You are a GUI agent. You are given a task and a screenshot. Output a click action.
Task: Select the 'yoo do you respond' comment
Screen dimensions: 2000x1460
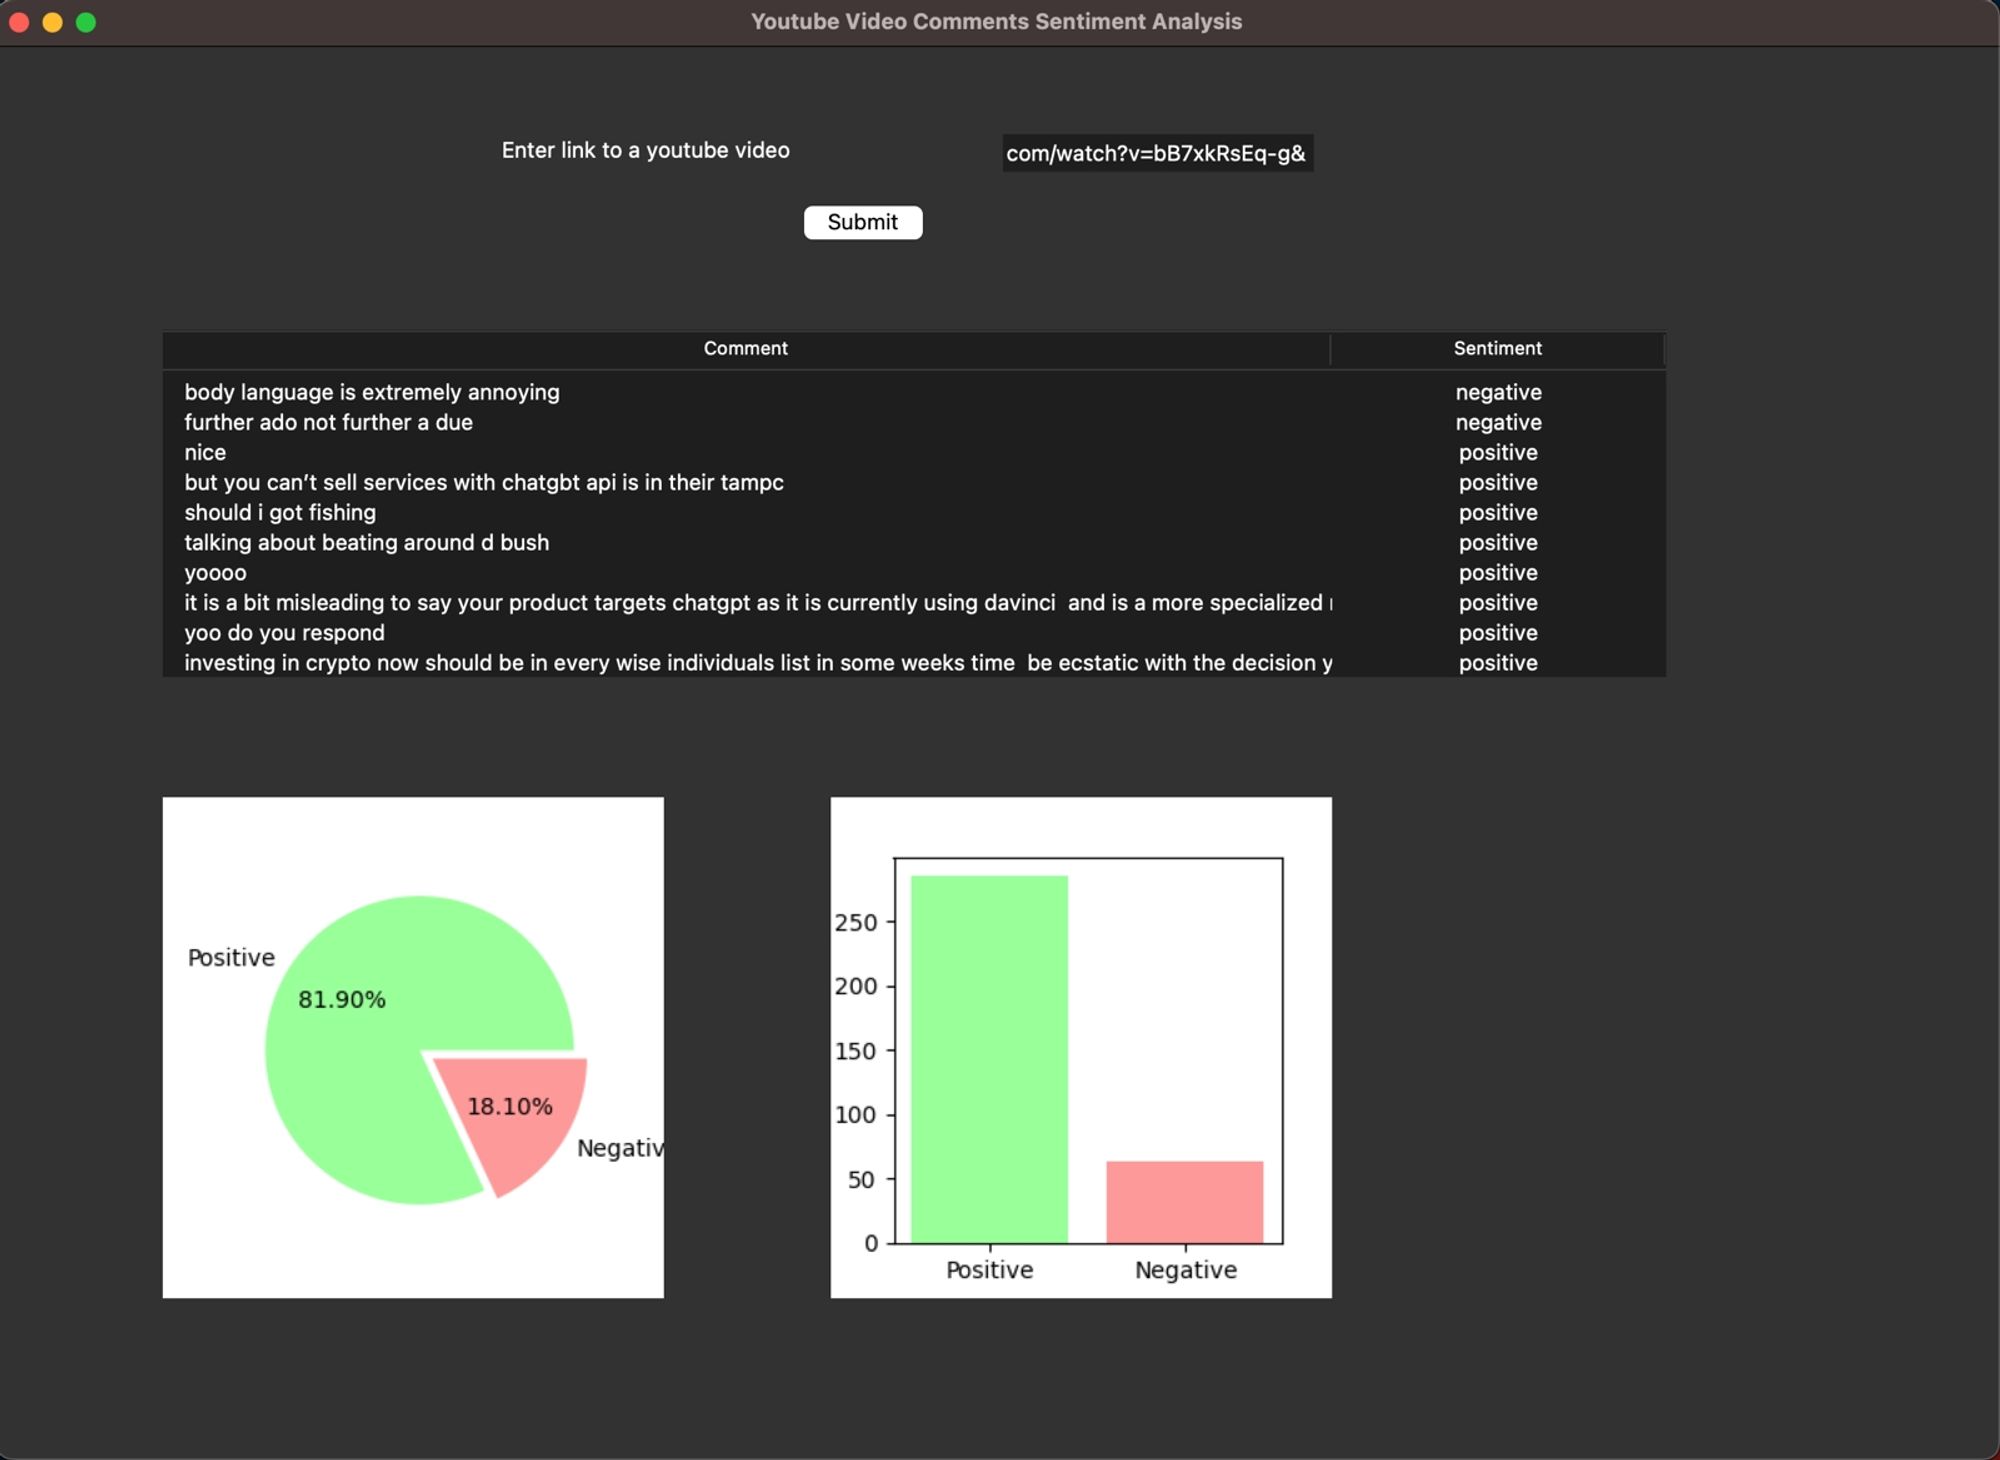tap(284, 632)
